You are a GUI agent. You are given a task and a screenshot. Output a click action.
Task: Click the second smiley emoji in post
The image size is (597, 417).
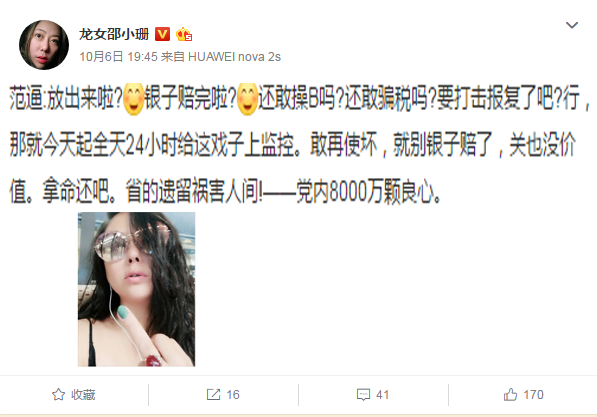(x=247, y=99)
